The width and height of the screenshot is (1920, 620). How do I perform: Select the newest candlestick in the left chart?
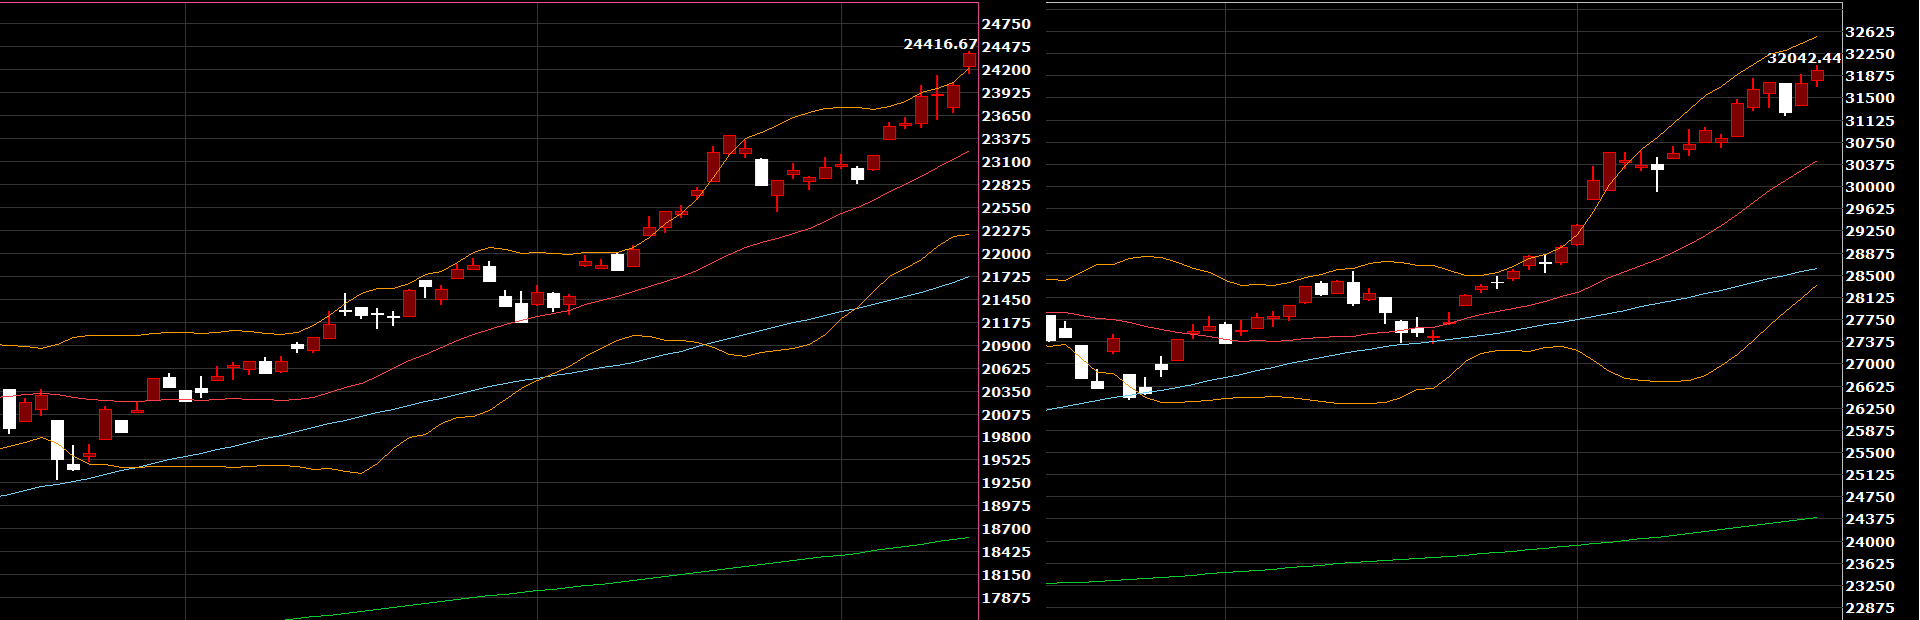[x=969, y=61]
